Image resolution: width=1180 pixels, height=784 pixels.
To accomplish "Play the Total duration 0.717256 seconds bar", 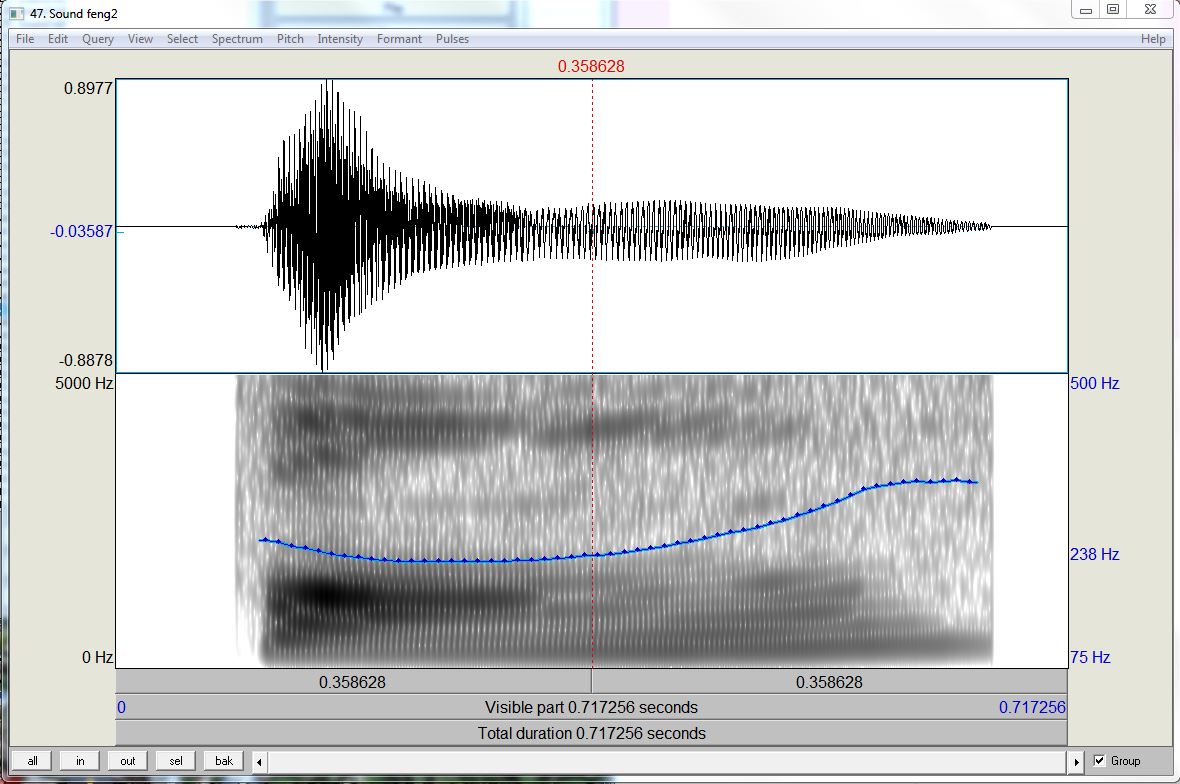I will [x=592, y=733].
